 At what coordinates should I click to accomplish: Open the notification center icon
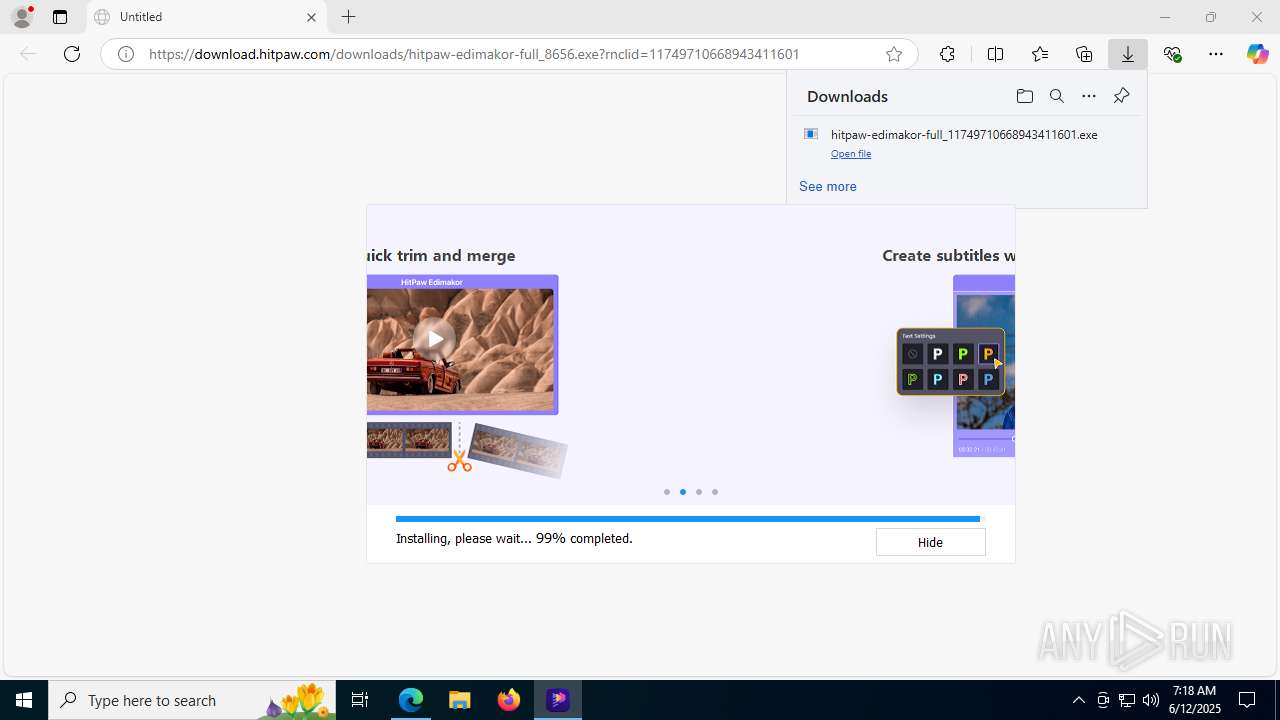(1247, 700)
